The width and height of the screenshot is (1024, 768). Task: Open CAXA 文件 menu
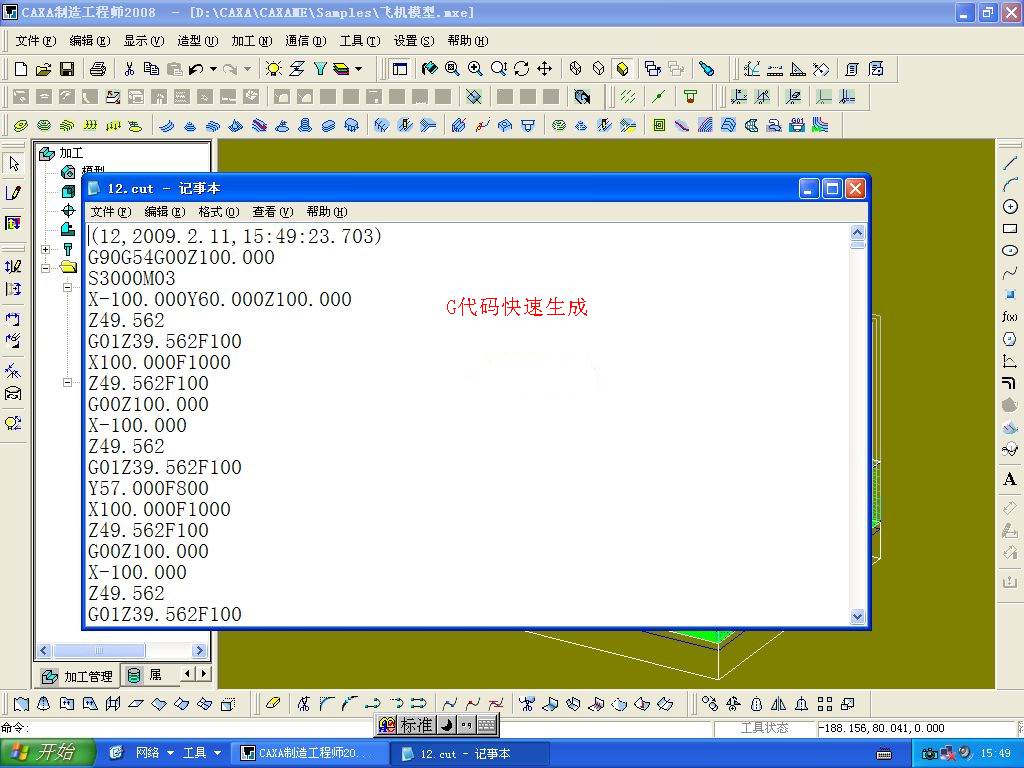click(36, 40)
